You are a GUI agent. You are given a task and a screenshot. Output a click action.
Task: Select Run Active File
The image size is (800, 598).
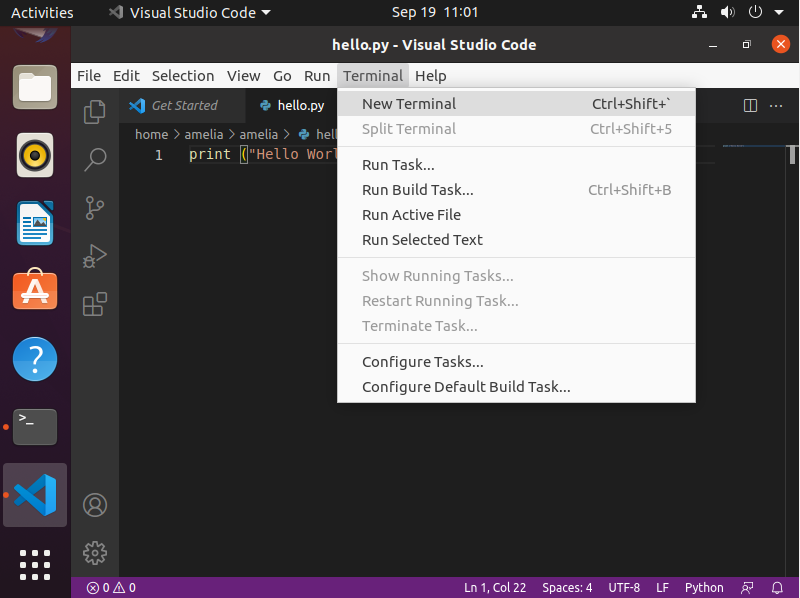(516, 215)
